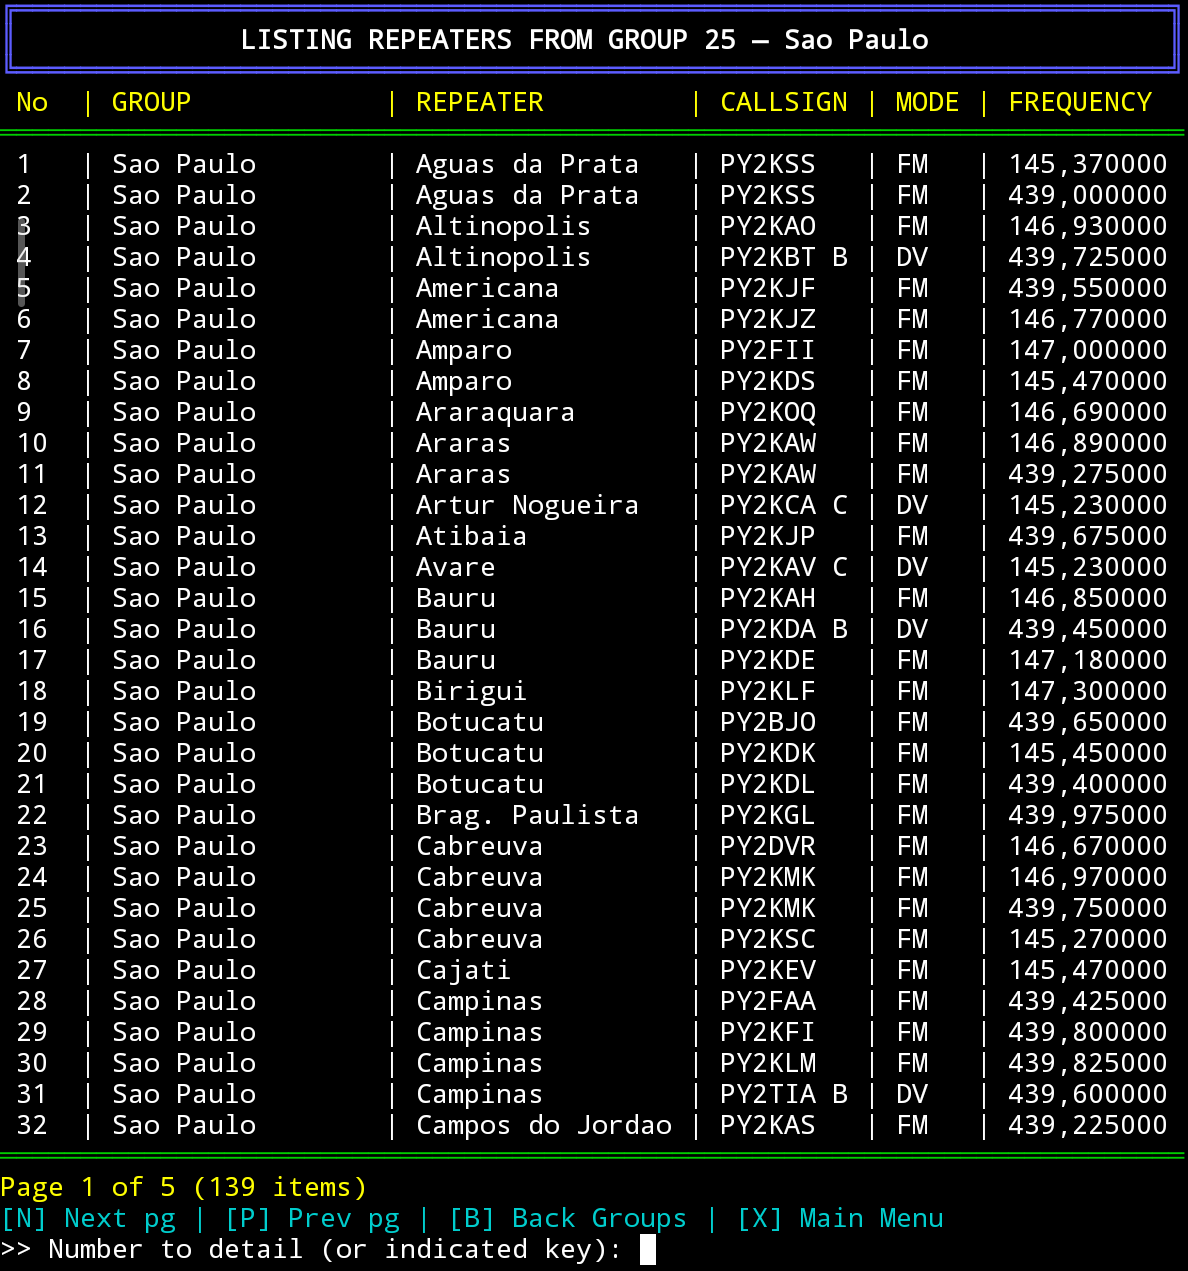Select repeater Birigui

click(471, 691)
